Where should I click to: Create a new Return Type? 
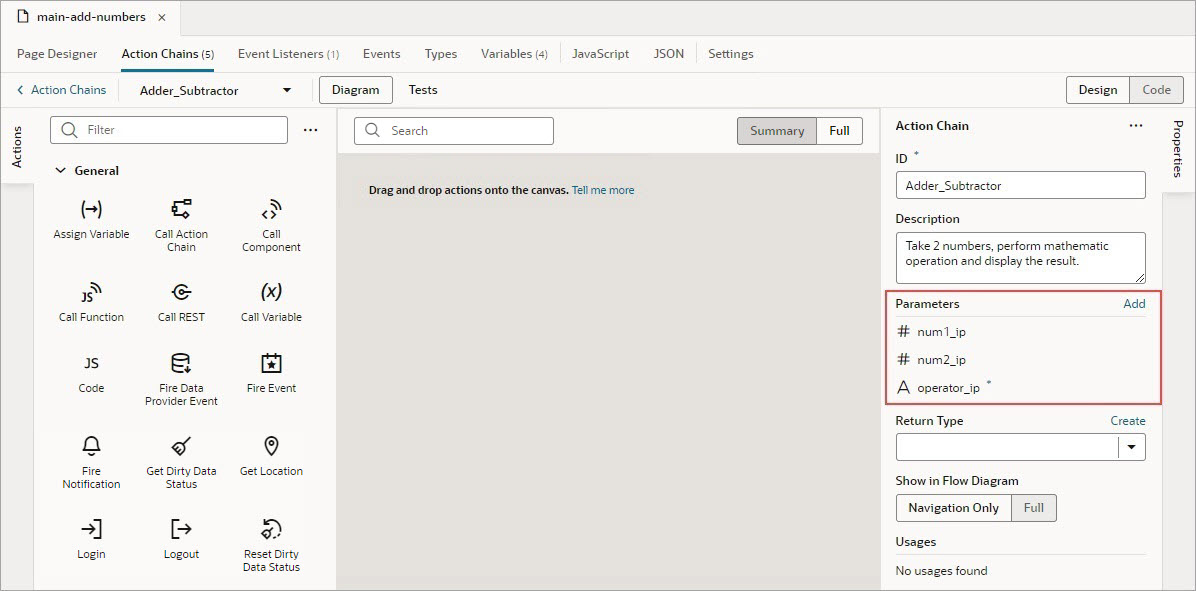[1128, 420]
